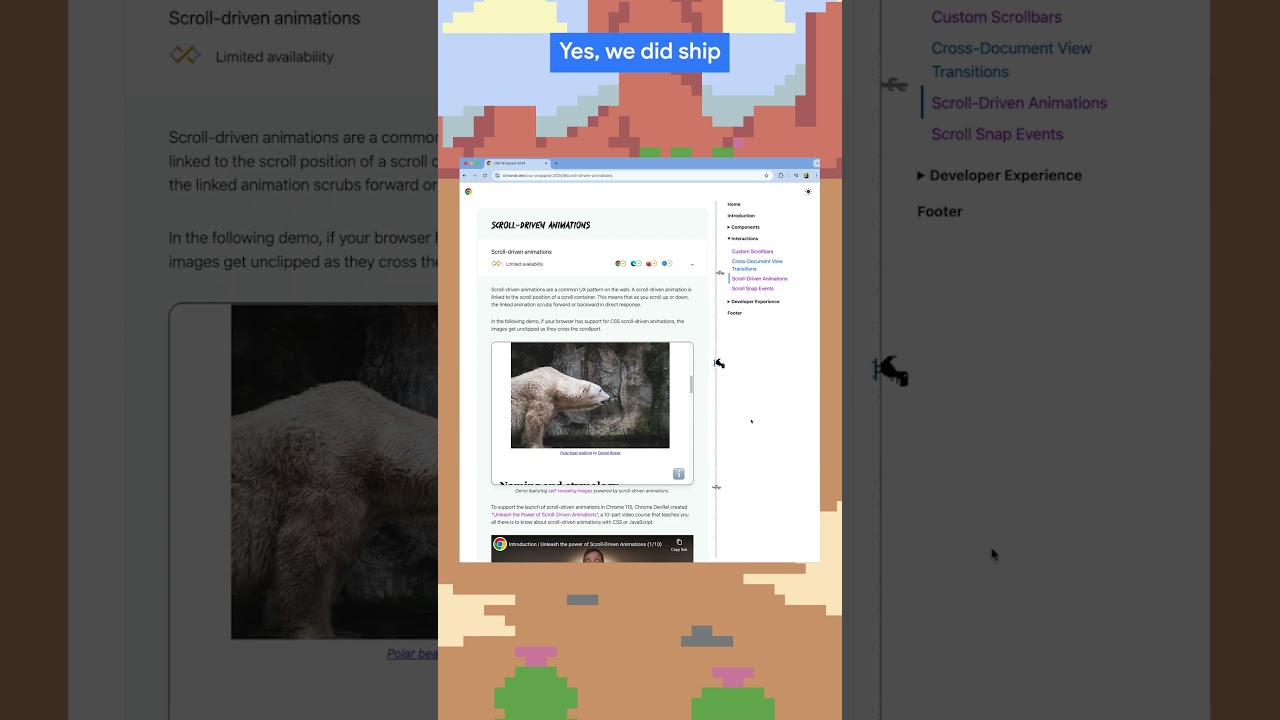Screen dimensions: 1280x720
Task: Bookmark the page with the star icon
Action: (767, 175)
